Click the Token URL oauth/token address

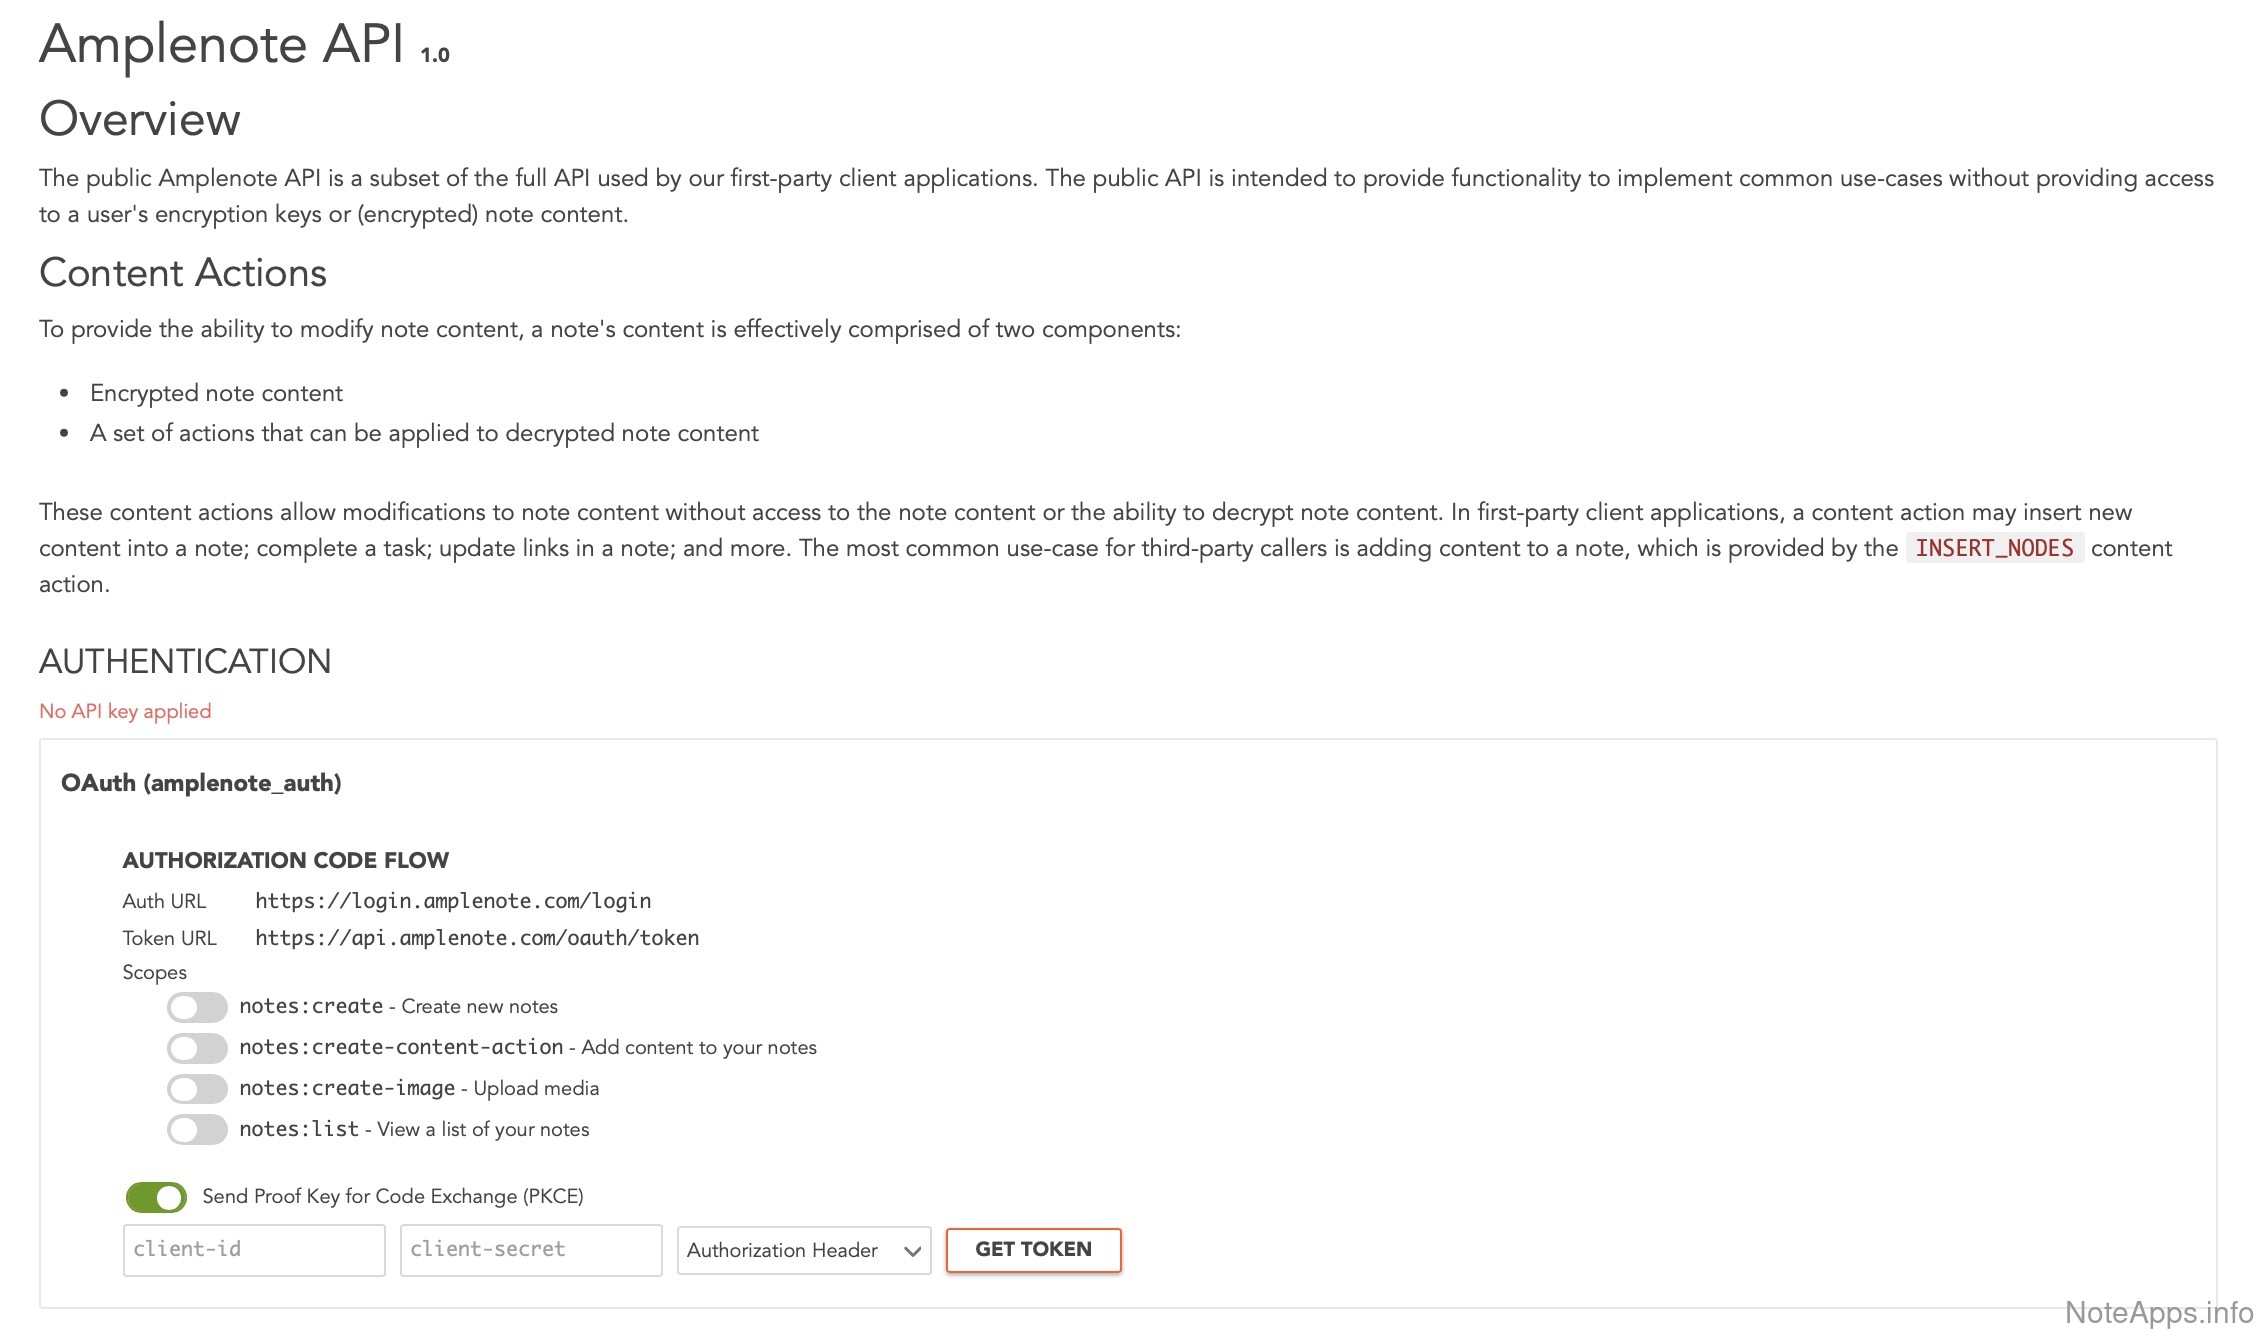[x=477, y=938]
